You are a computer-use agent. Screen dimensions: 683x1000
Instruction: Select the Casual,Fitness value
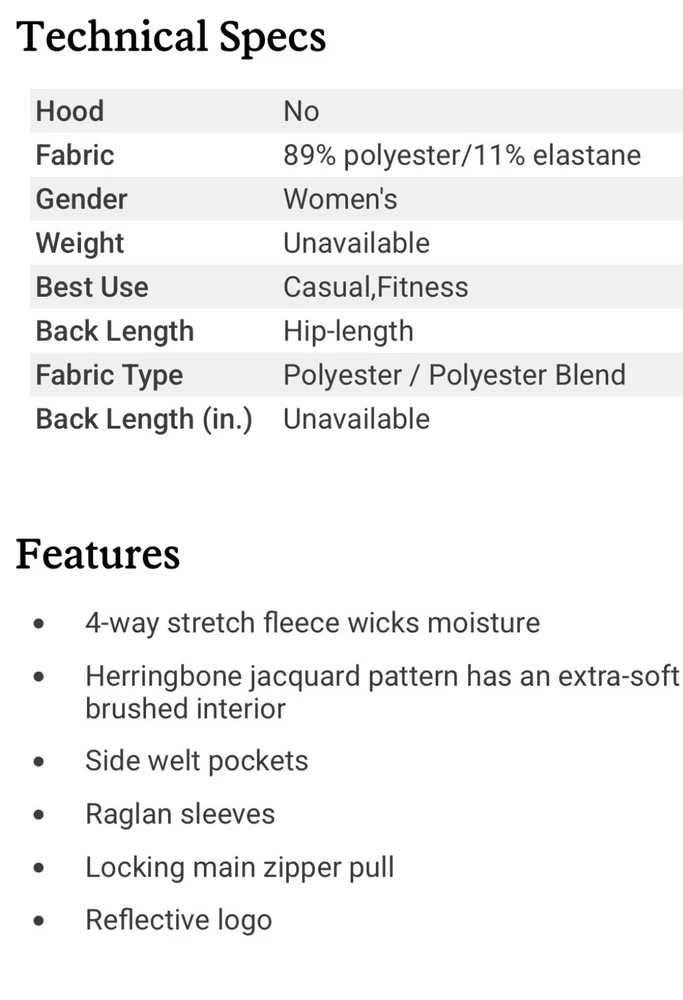(x=375, y=287)
